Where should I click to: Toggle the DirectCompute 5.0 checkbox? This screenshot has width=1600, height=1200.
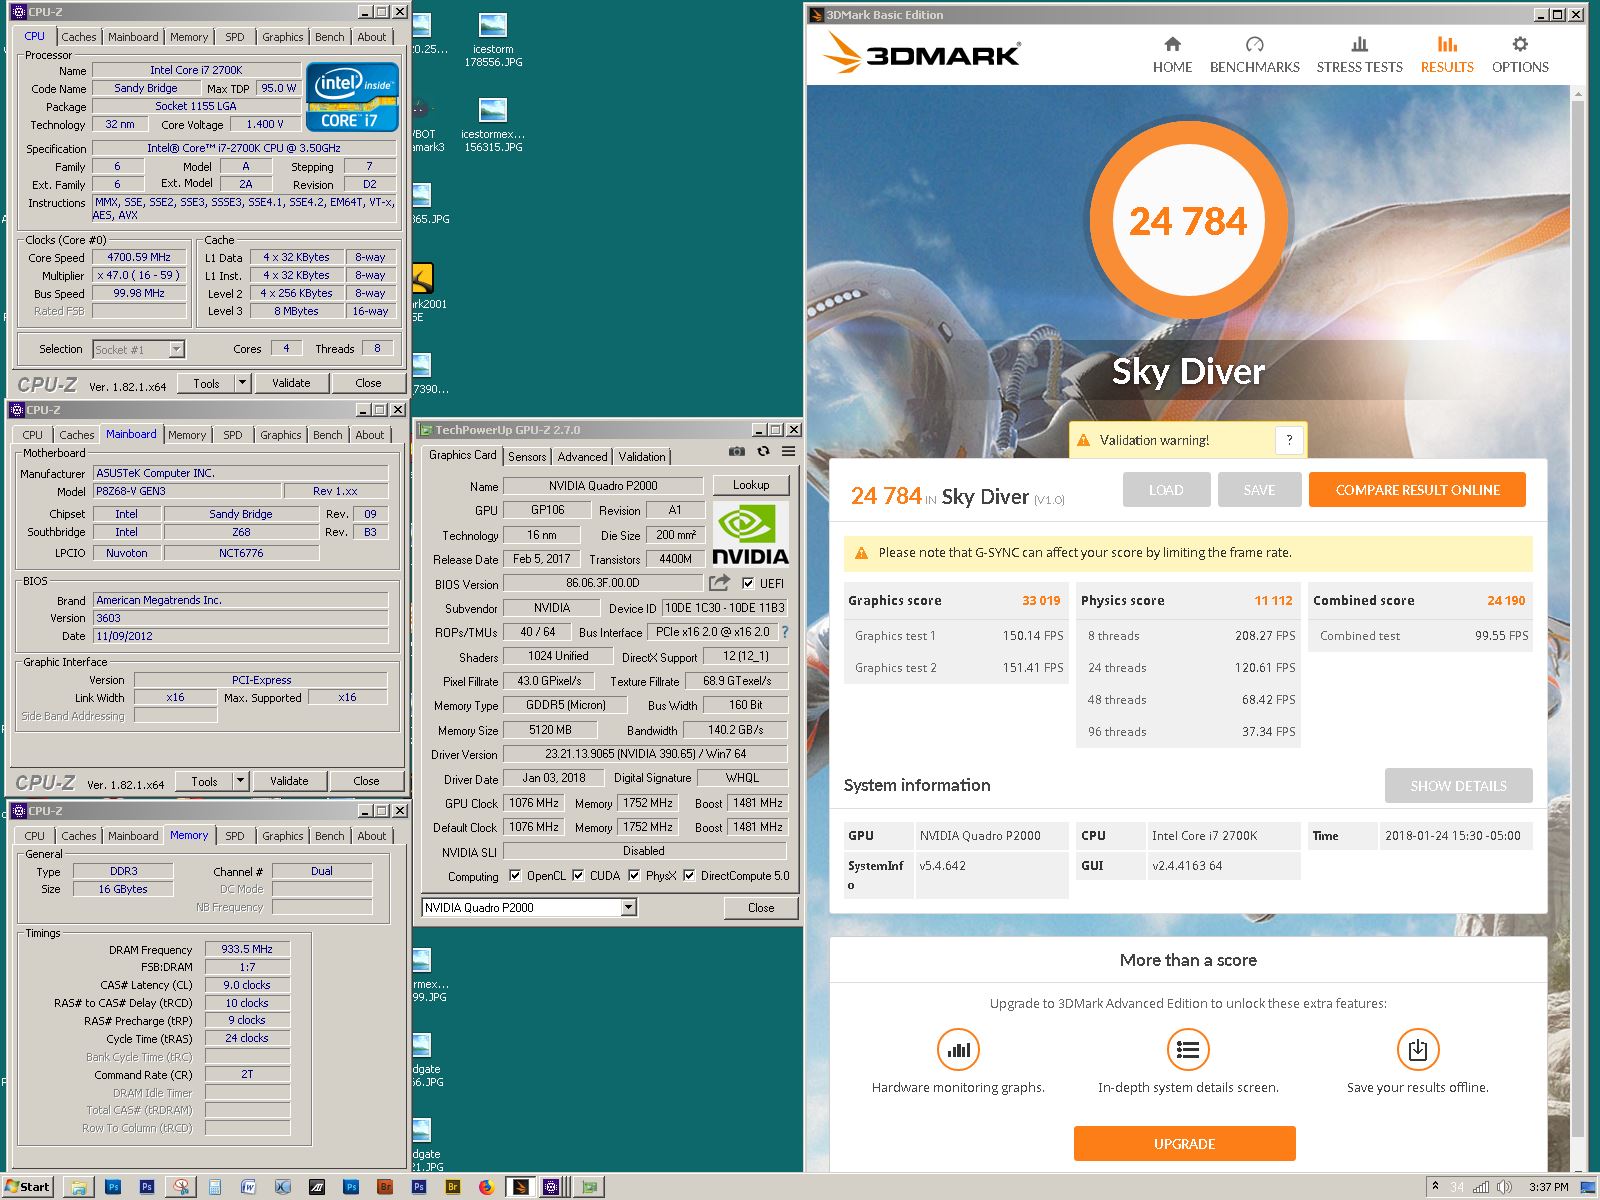click(689, 876)
